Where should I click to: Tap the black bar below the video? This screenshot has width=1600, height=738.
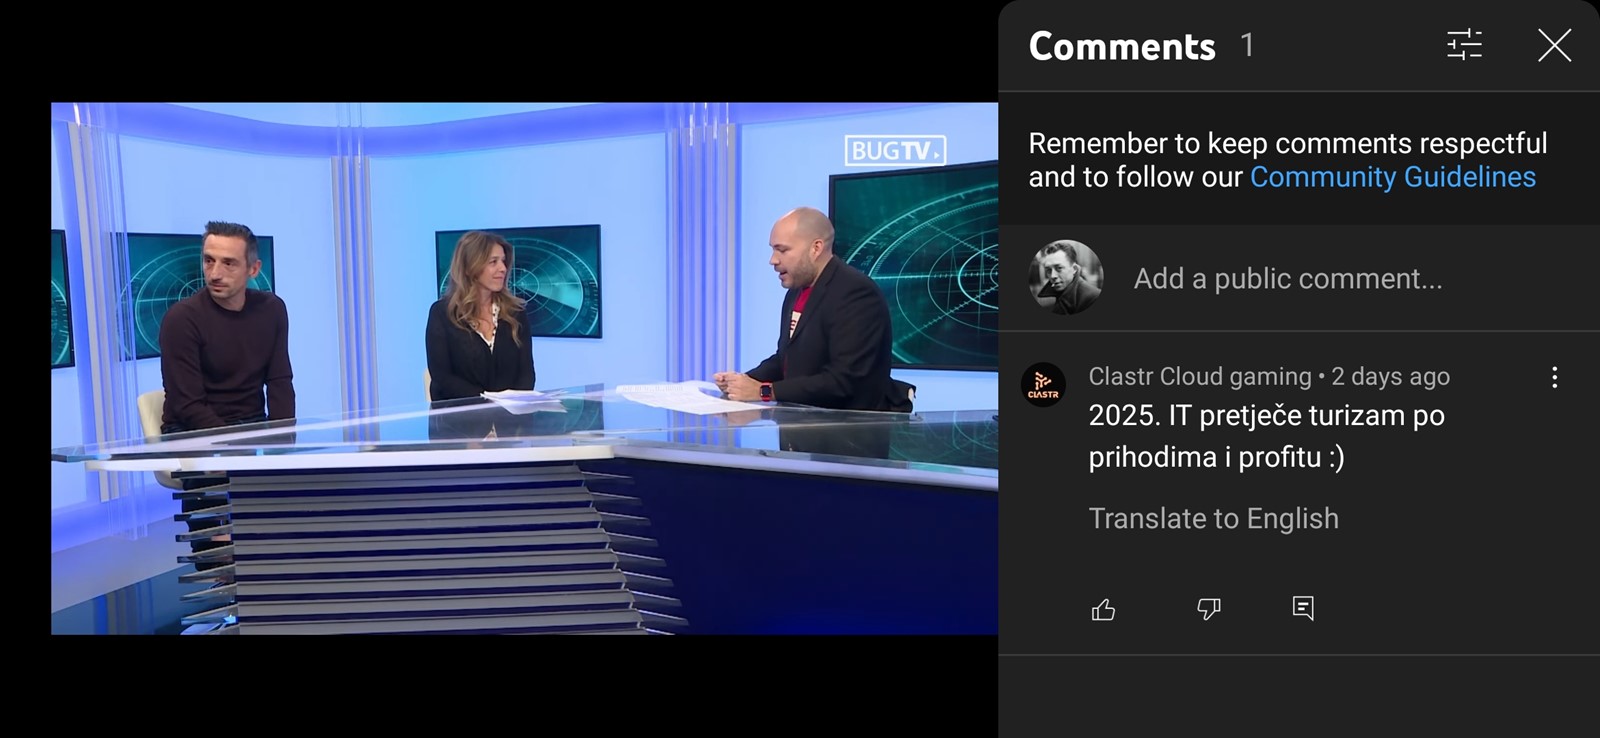(x=524, y=687)
